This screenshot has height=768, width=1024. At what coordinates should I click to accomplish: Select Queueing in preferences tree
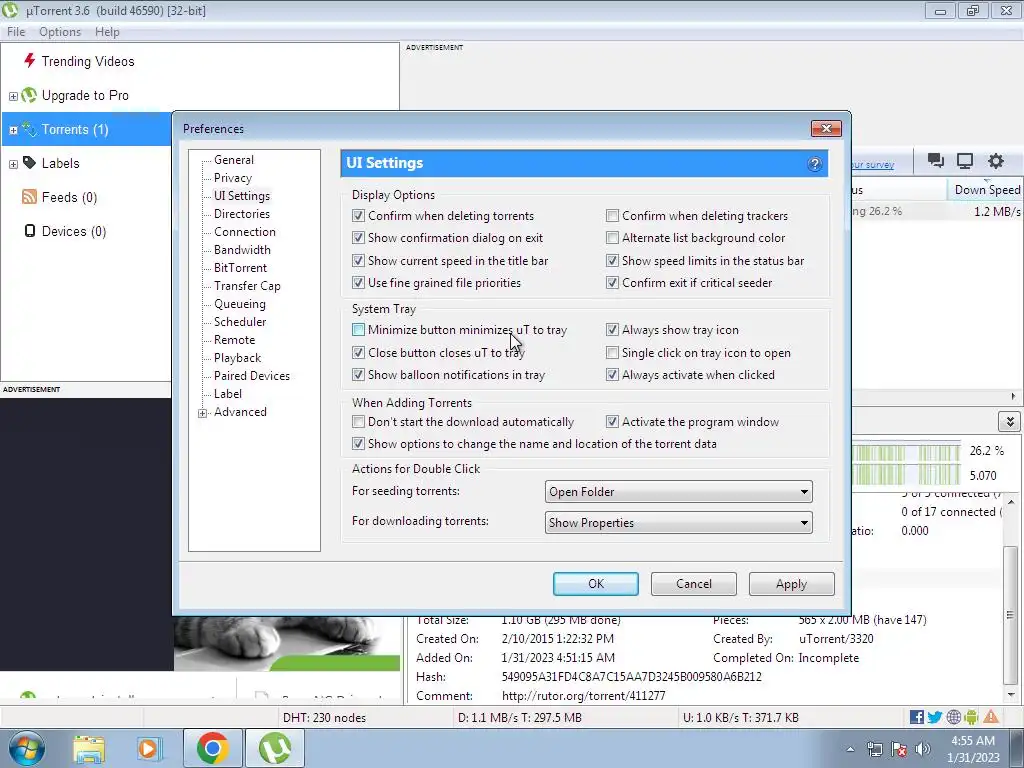(x=240, y=304)
